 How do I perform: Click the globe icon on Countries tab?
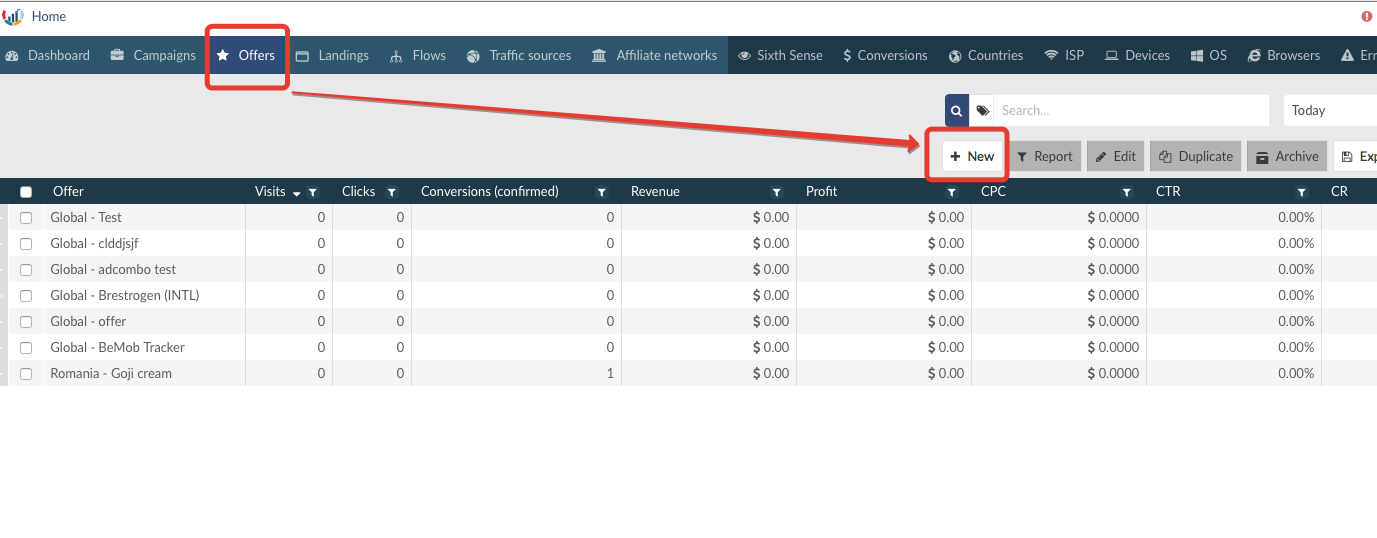955,56
